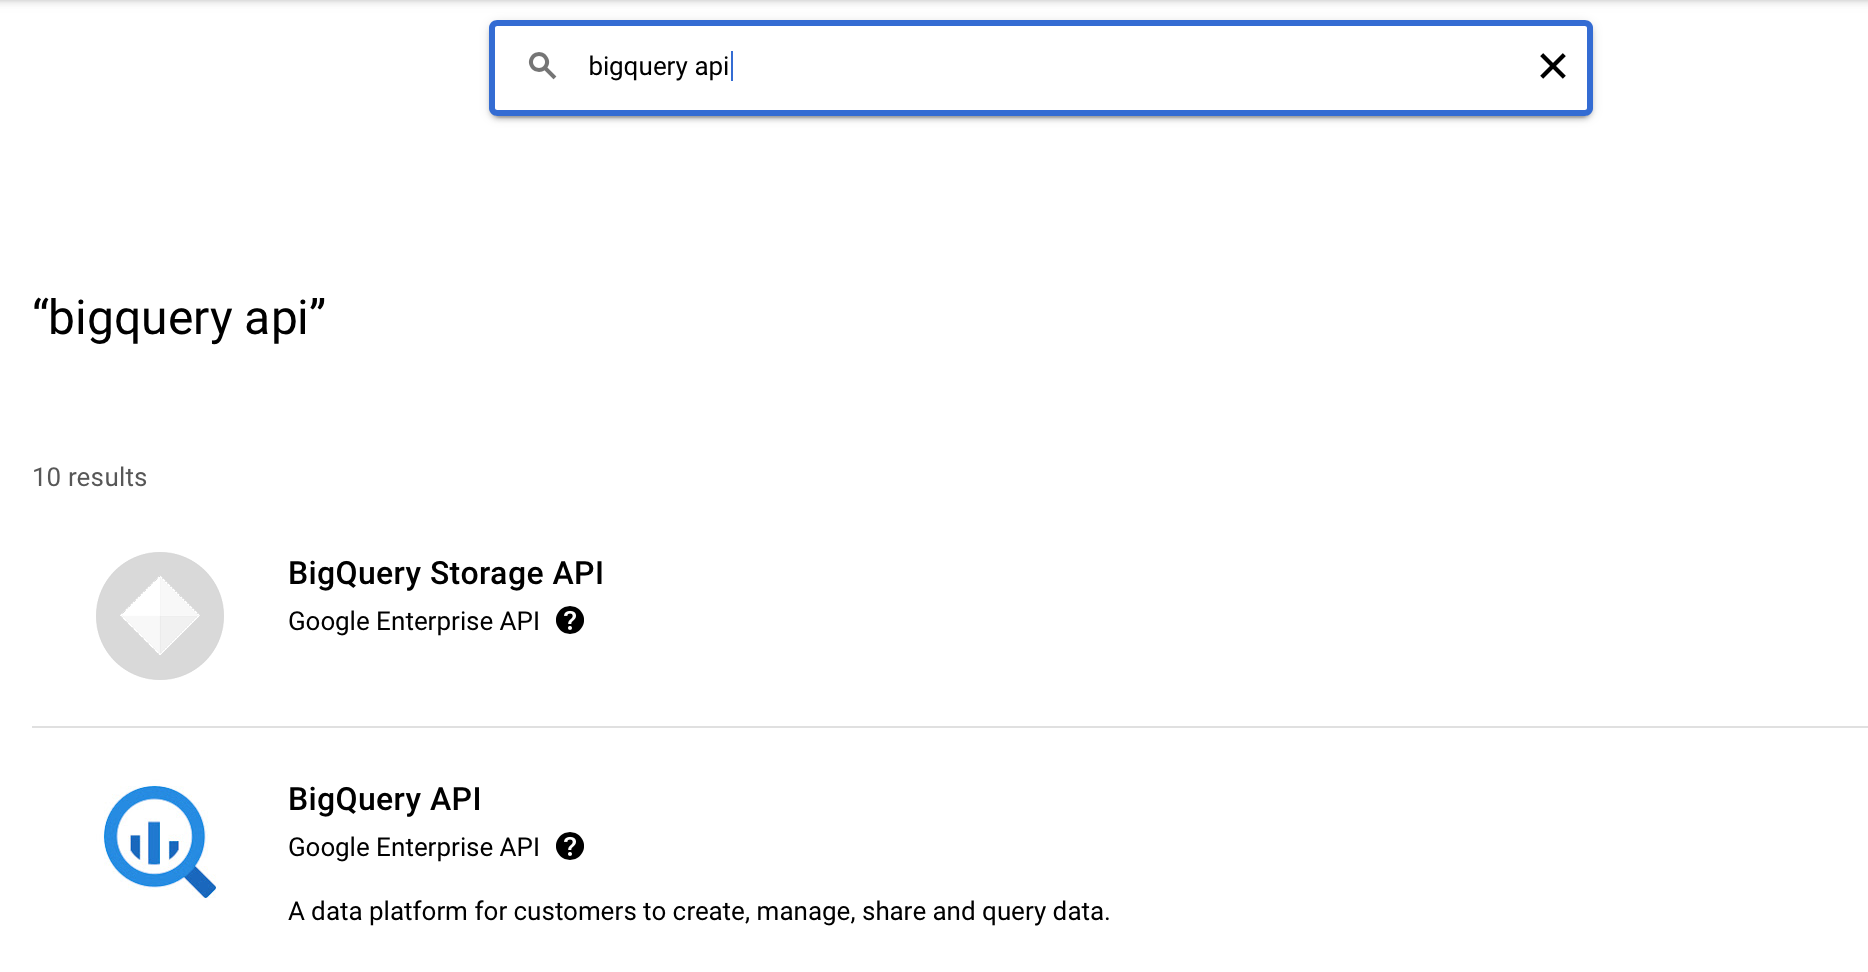The height and width of the screenshot is (972, 1868).
Task: Click the BigQuery API title text
Action: click(384, 799)
